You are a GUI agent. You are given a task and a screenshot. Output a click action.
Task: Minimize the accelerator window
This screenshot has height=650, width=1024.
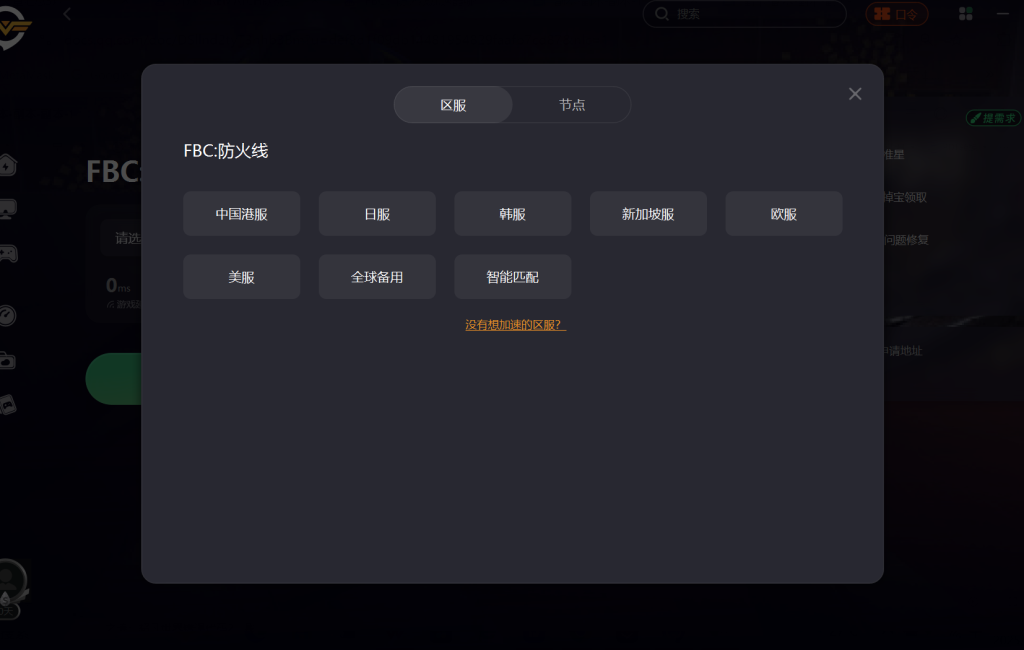[1003, 14]
